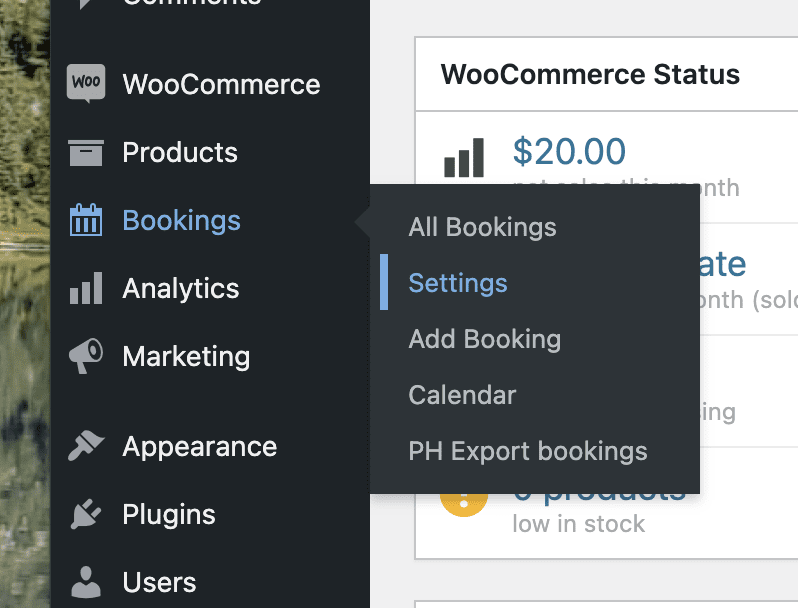Click the net sales bar chart icon
The image size is (798, 608).
(463, 159)
